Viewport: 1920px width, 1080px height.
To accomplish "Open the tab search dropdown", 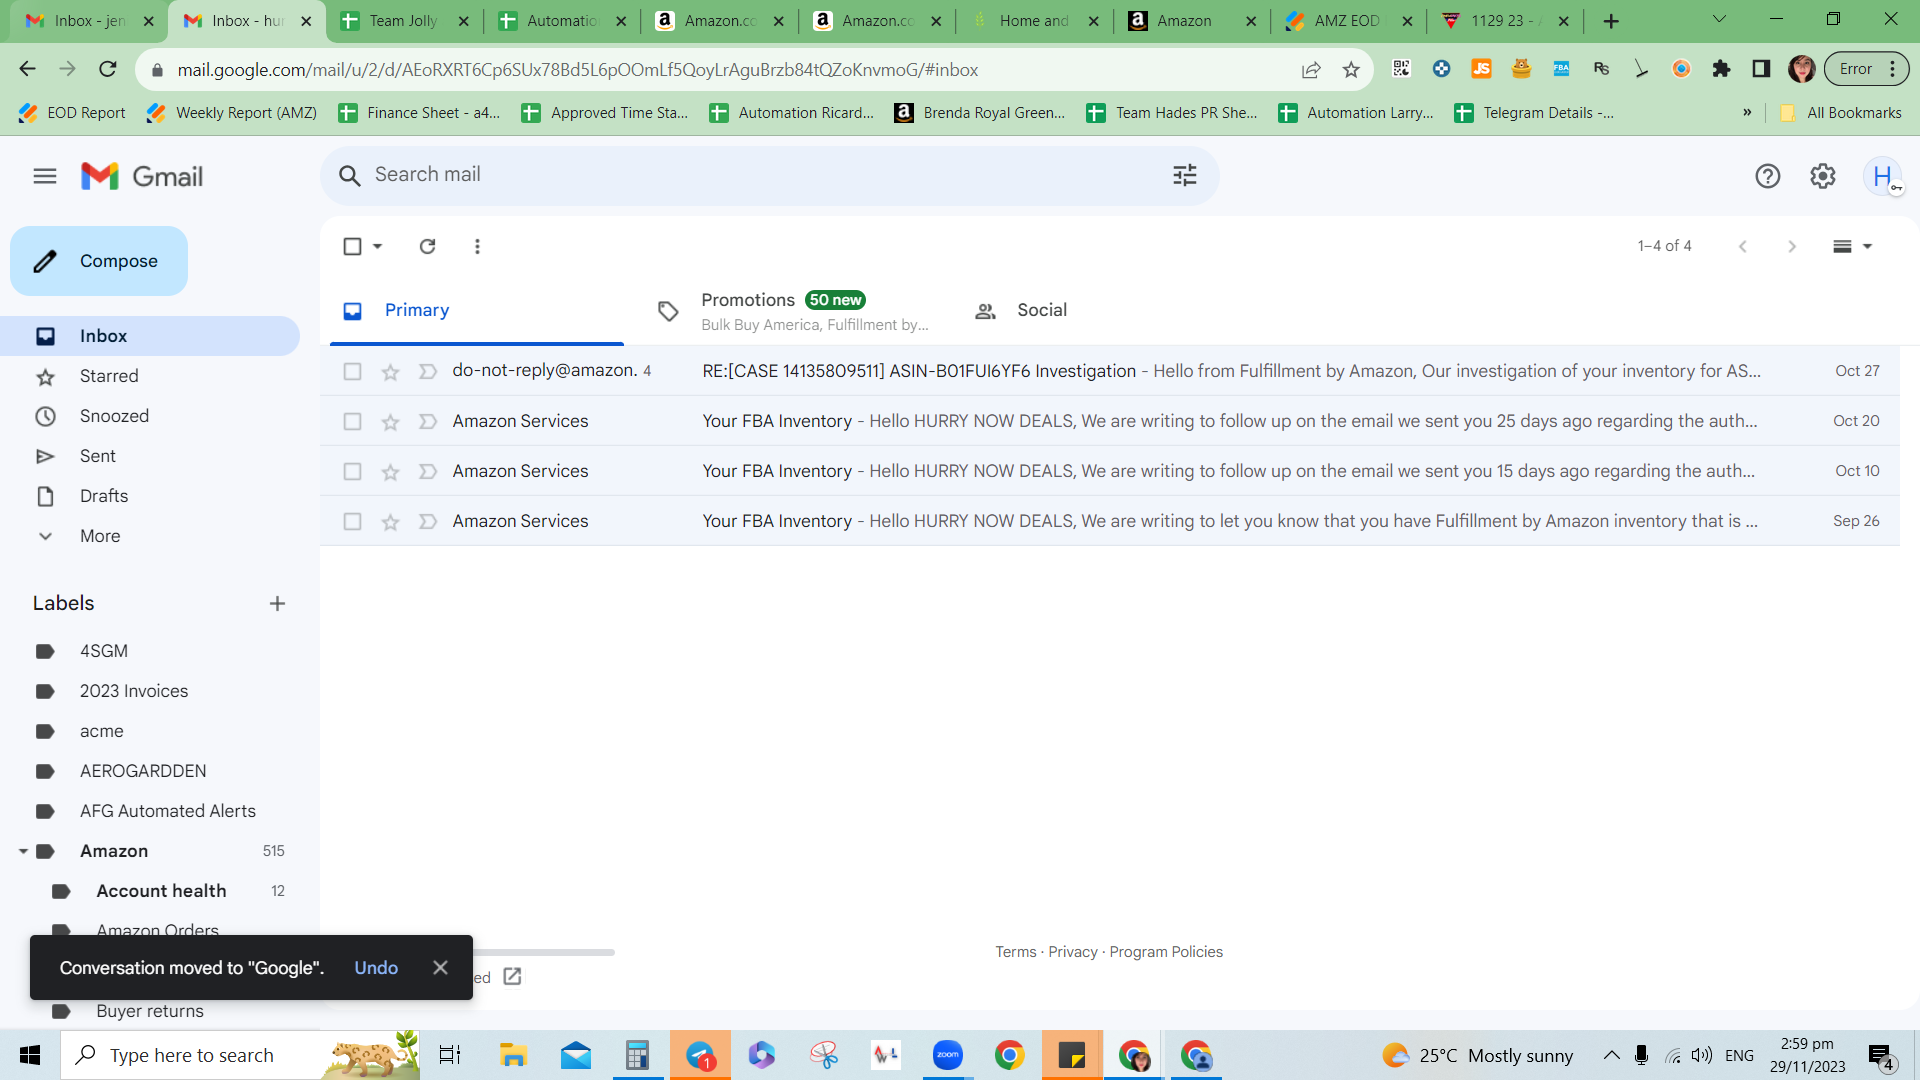I will pyautogui.click(x=1719, y=19).
